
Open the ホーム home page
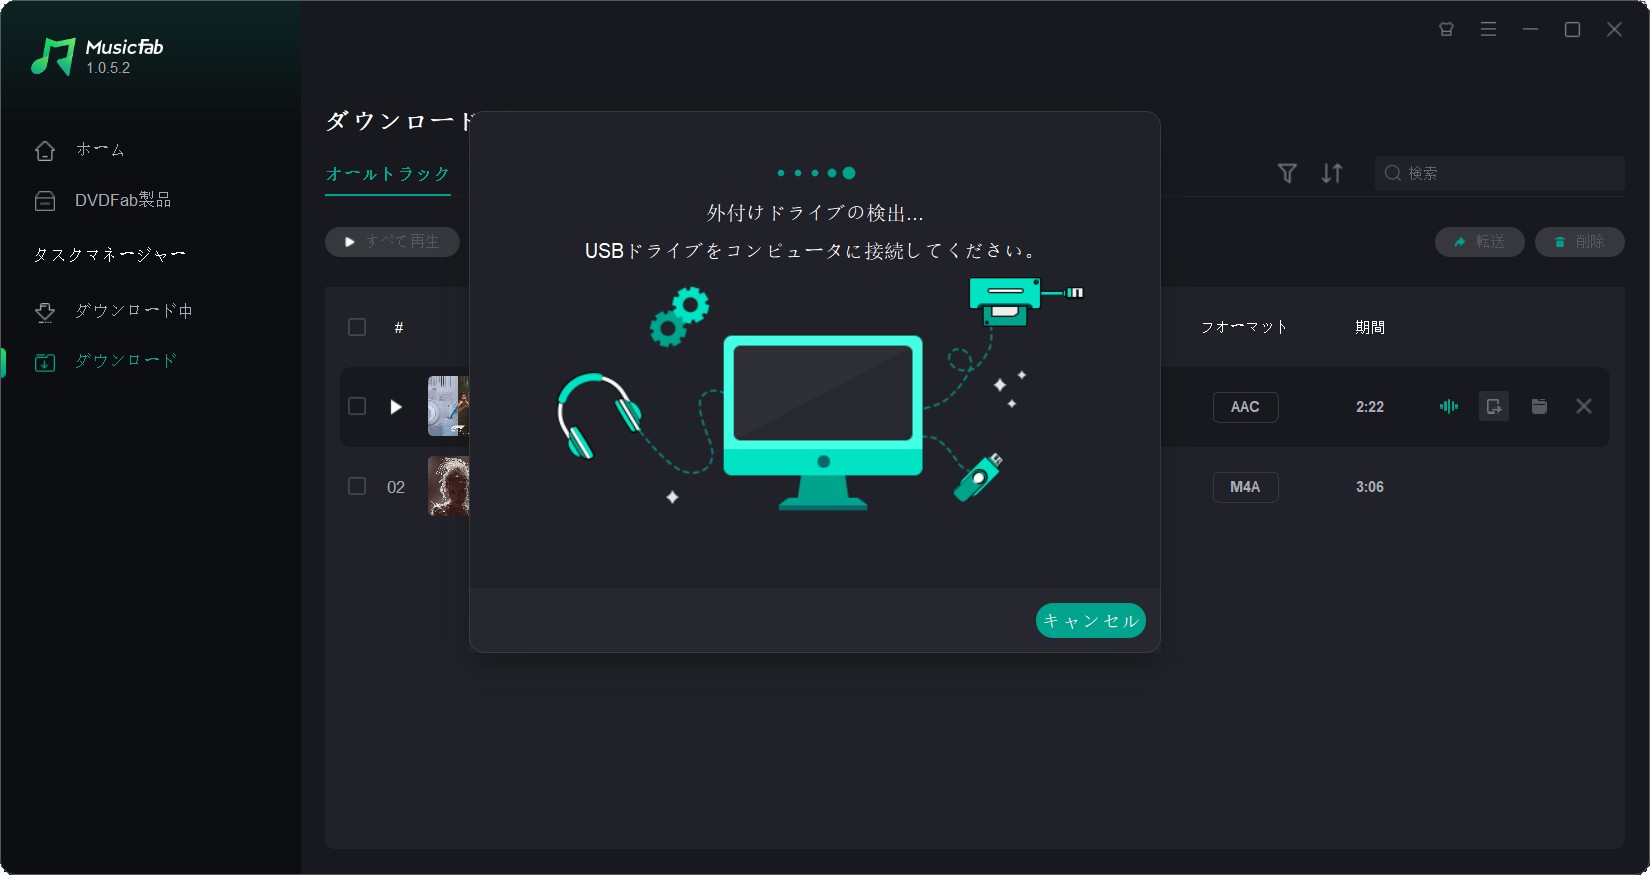[x=100, y=150]
